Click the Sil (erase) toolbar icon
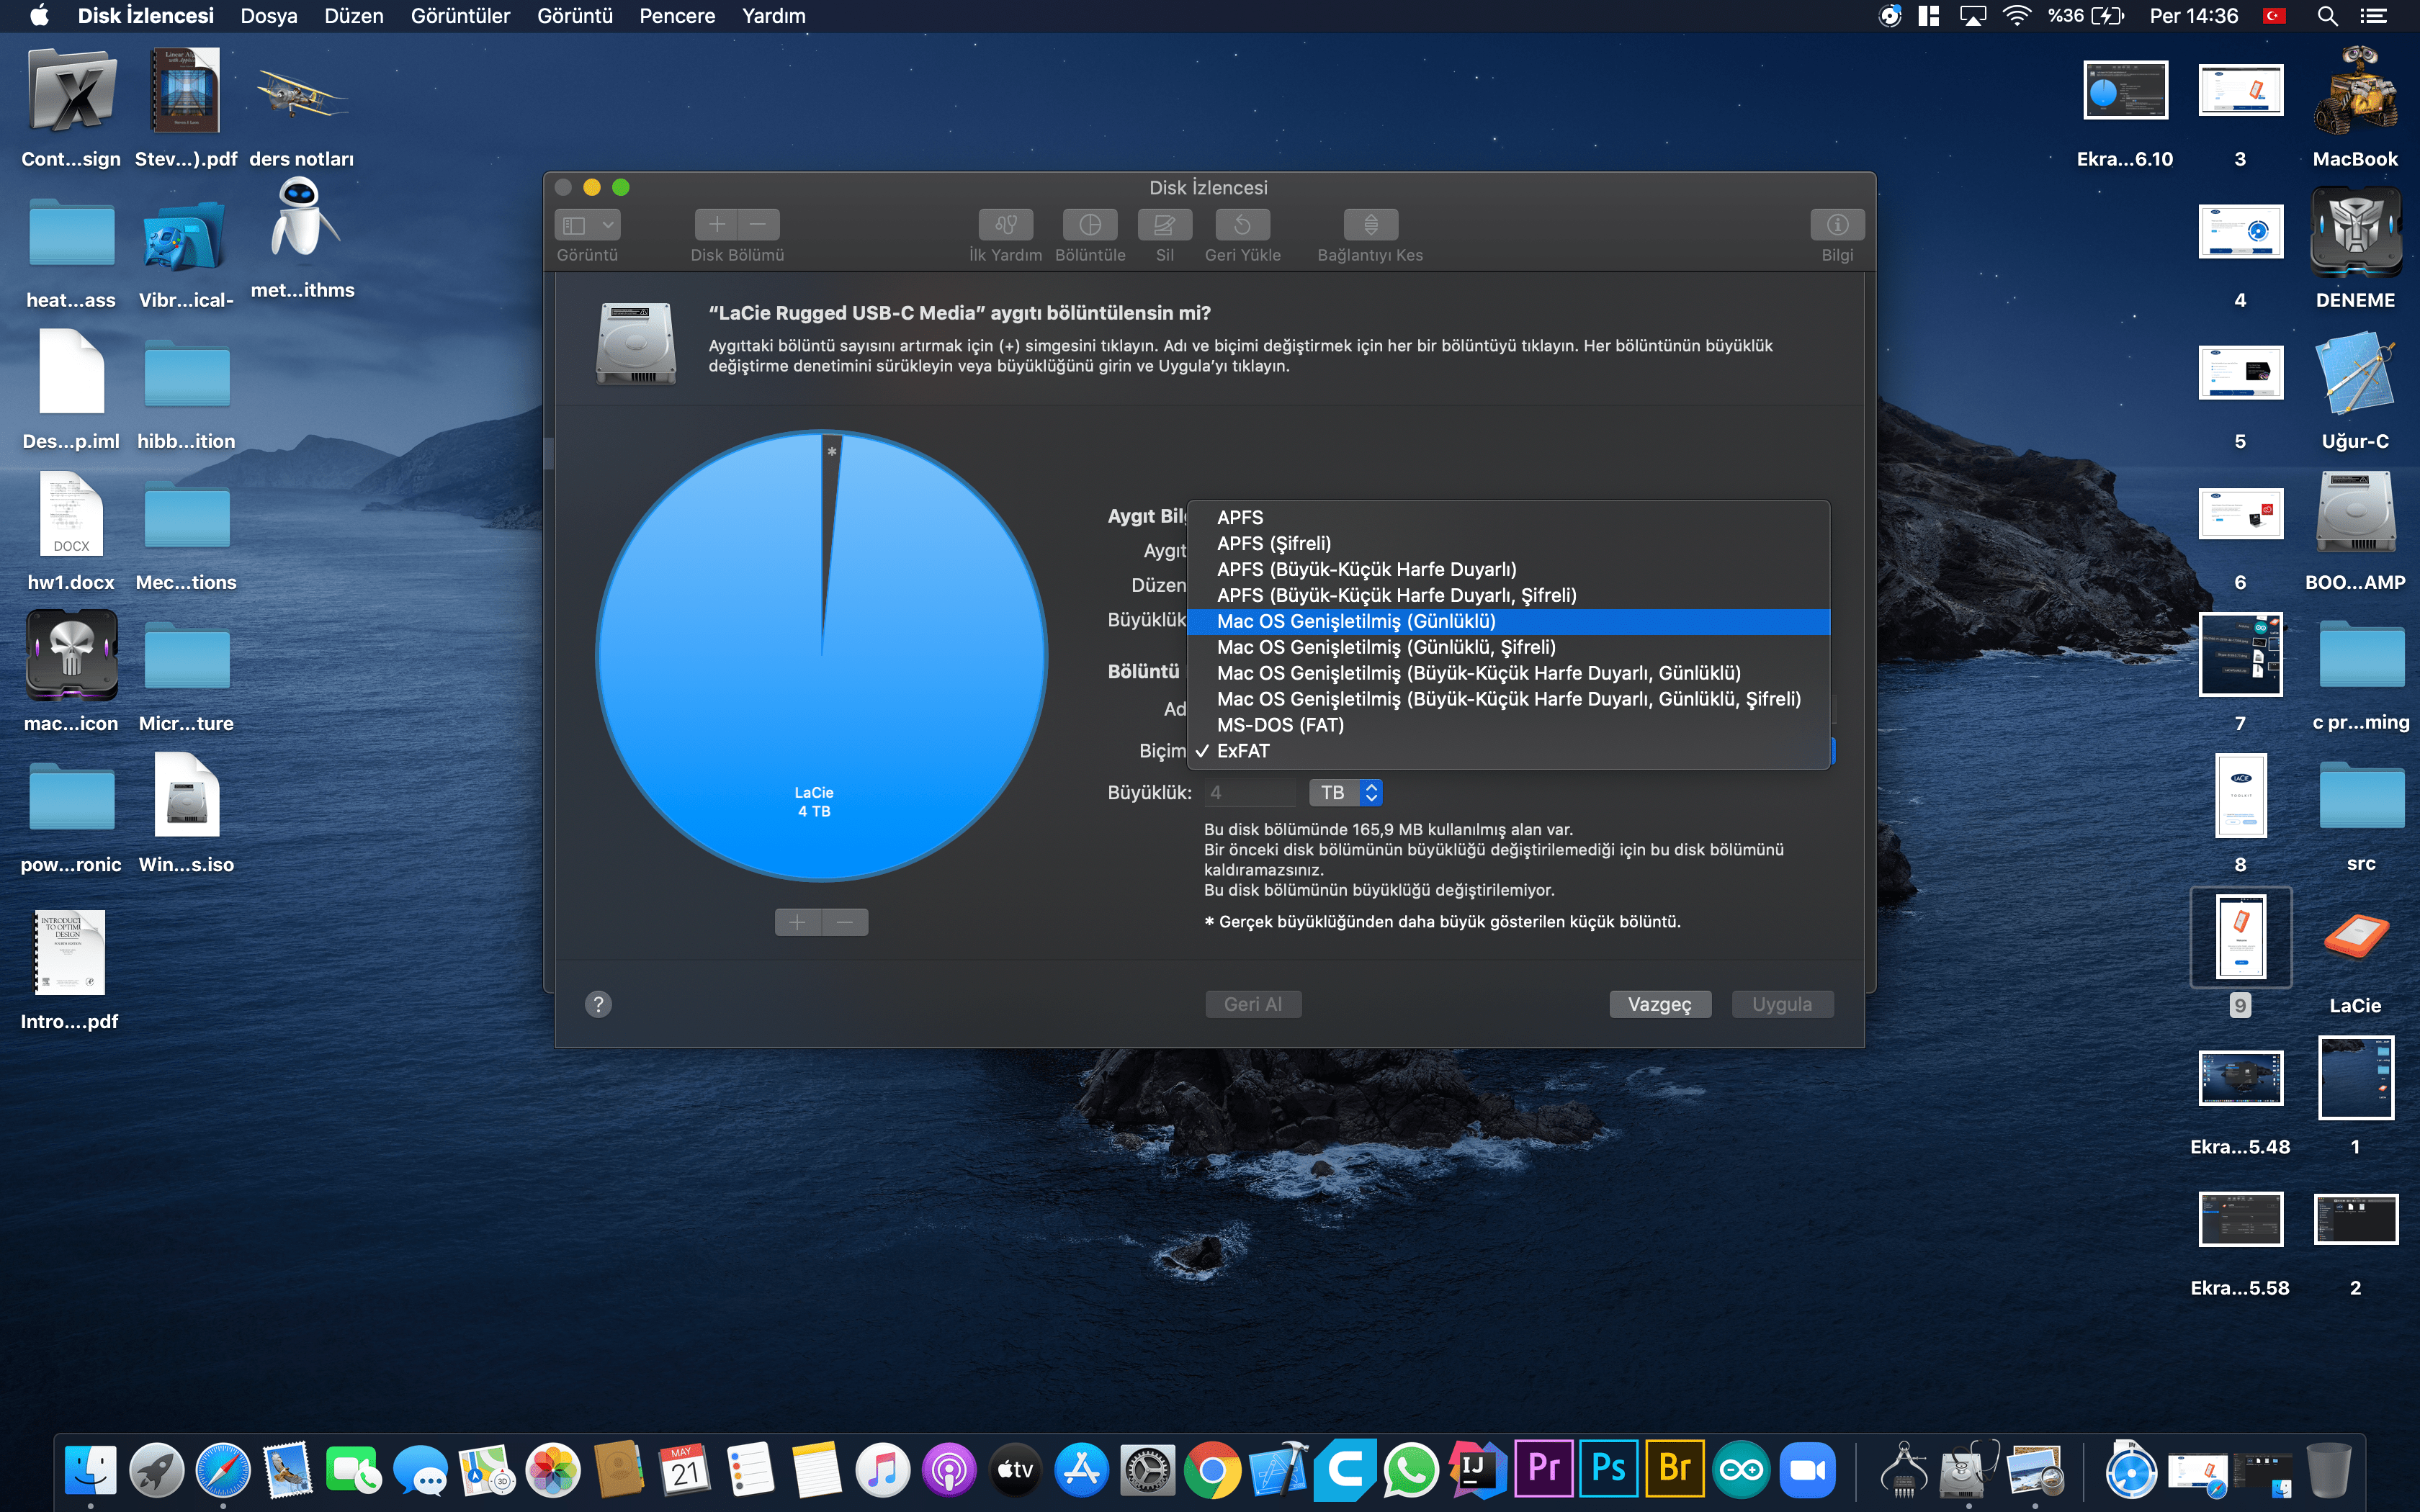Viewport: 2420px width, 1512px height. pos(1164,226)
